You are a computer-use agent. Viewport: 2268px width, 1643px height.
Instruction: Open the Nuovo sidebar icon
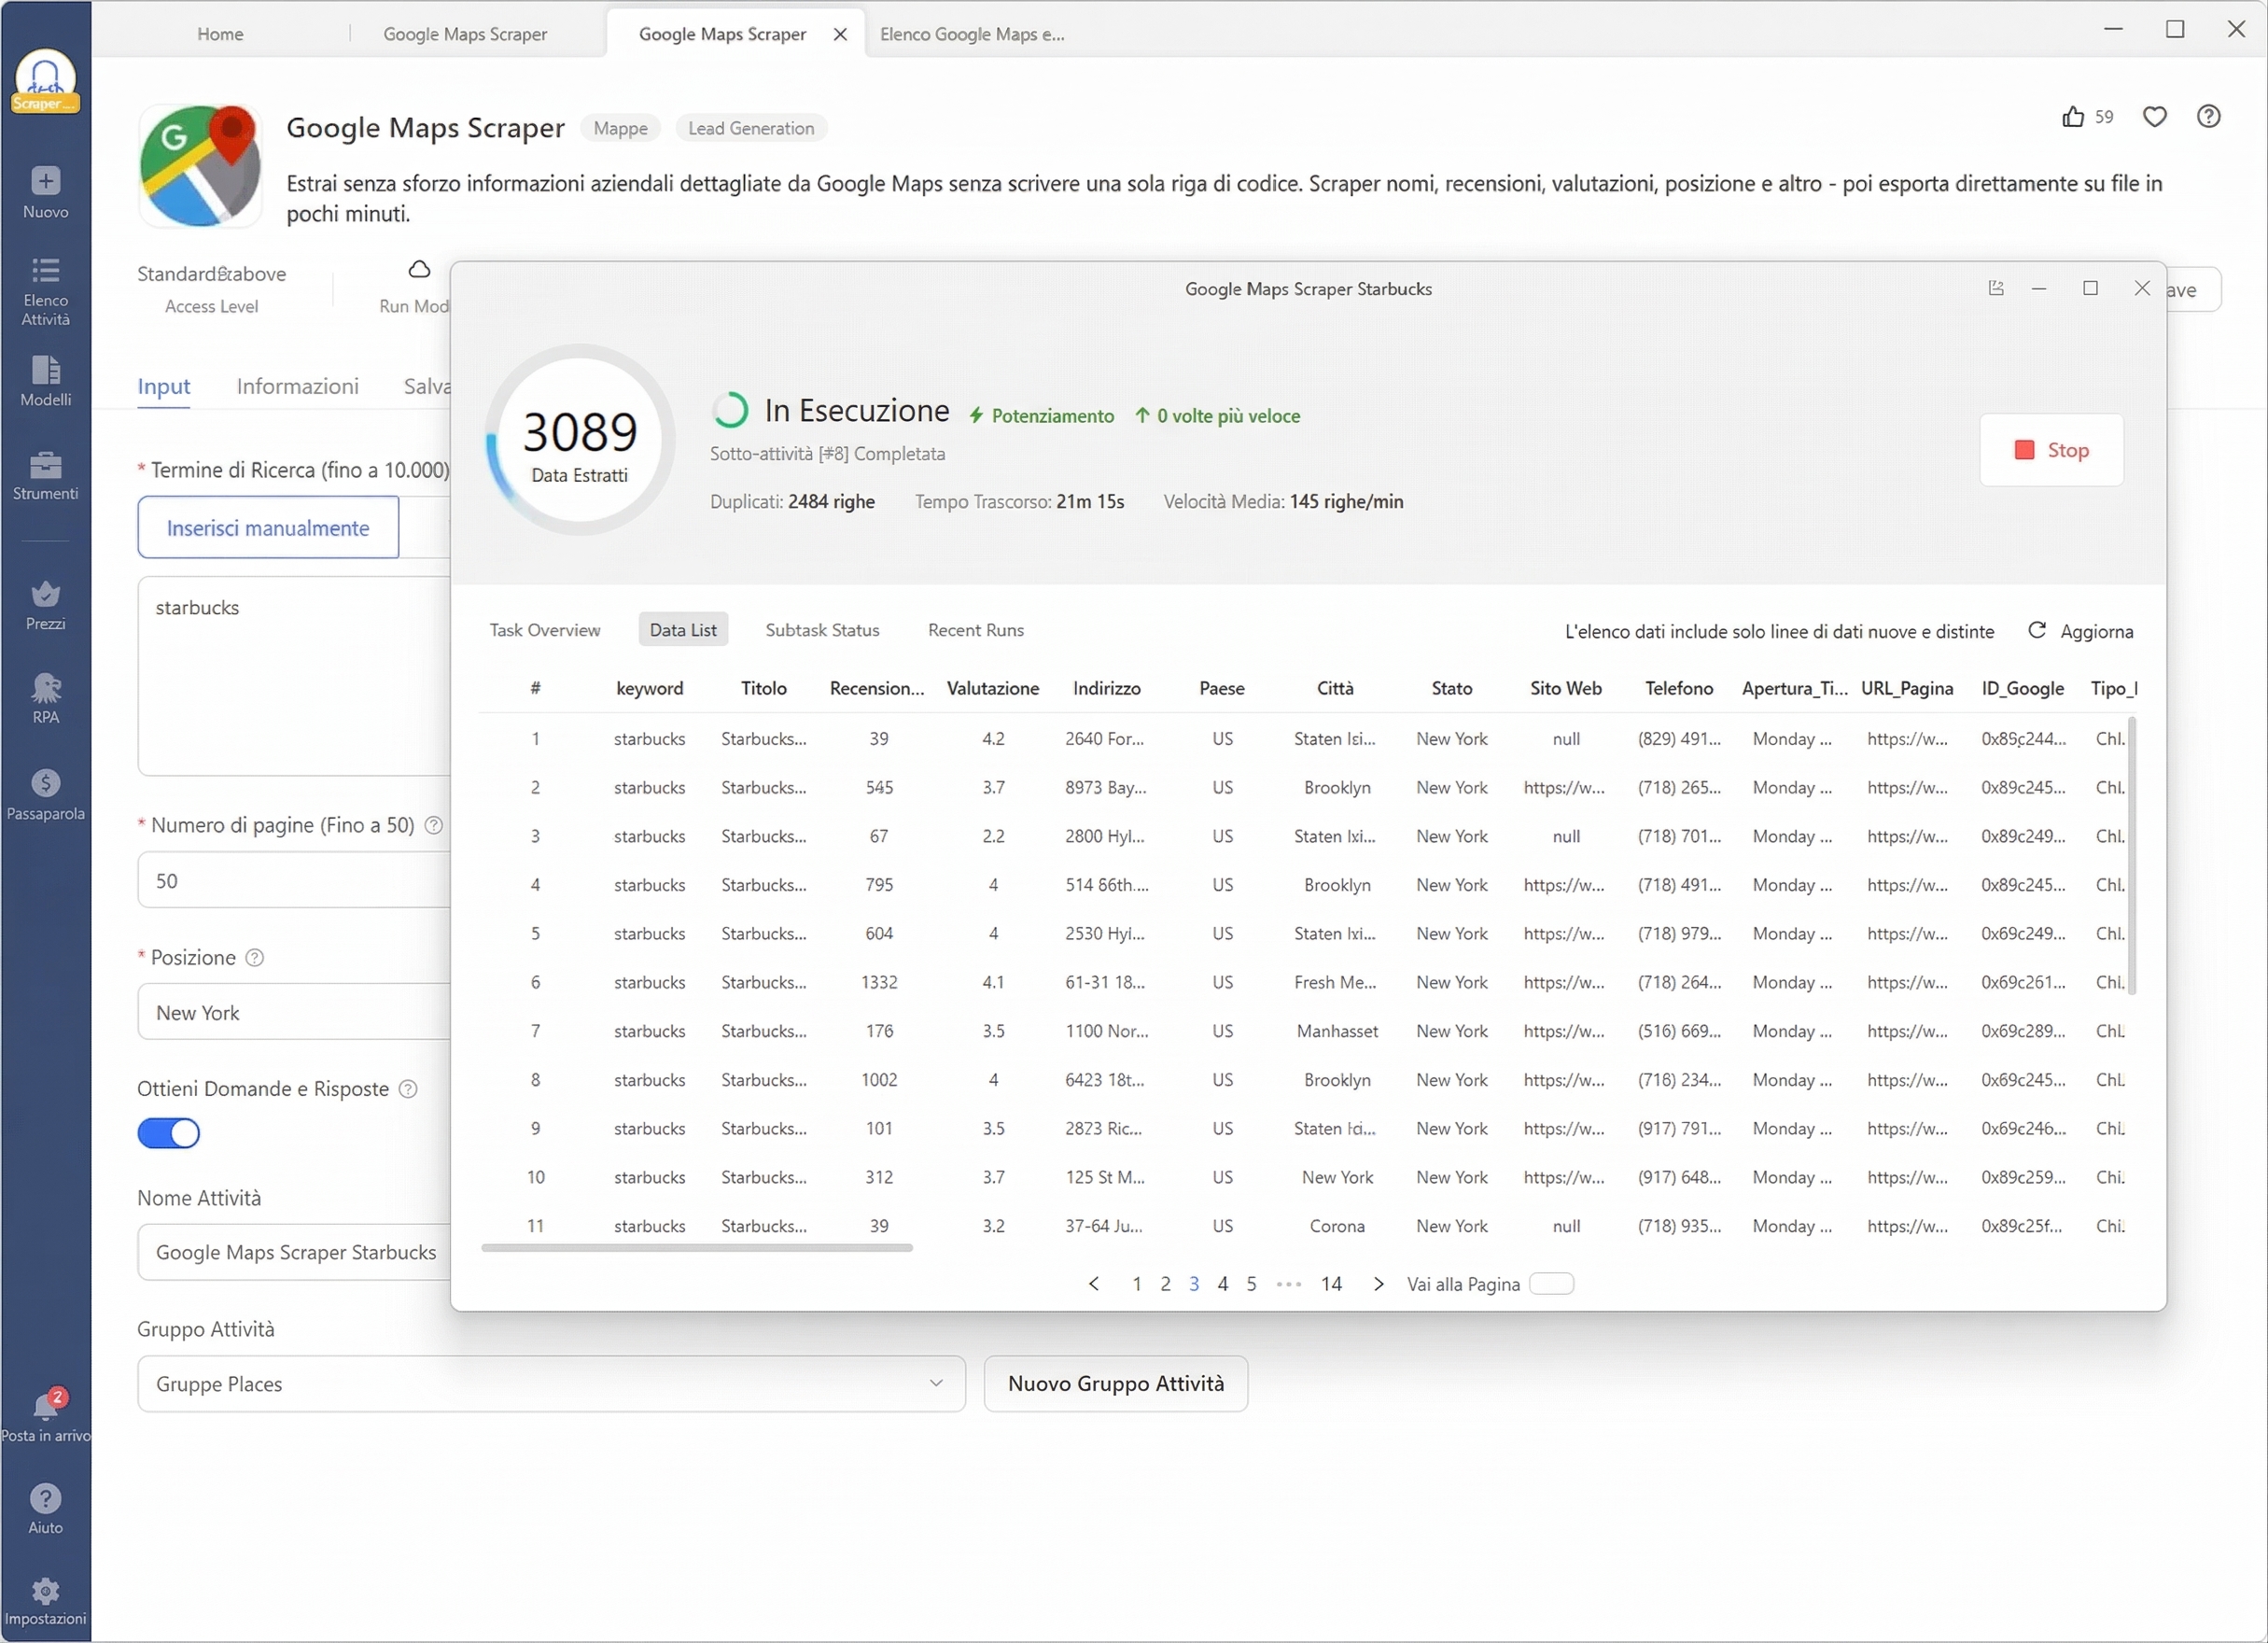tap(45, 192)
